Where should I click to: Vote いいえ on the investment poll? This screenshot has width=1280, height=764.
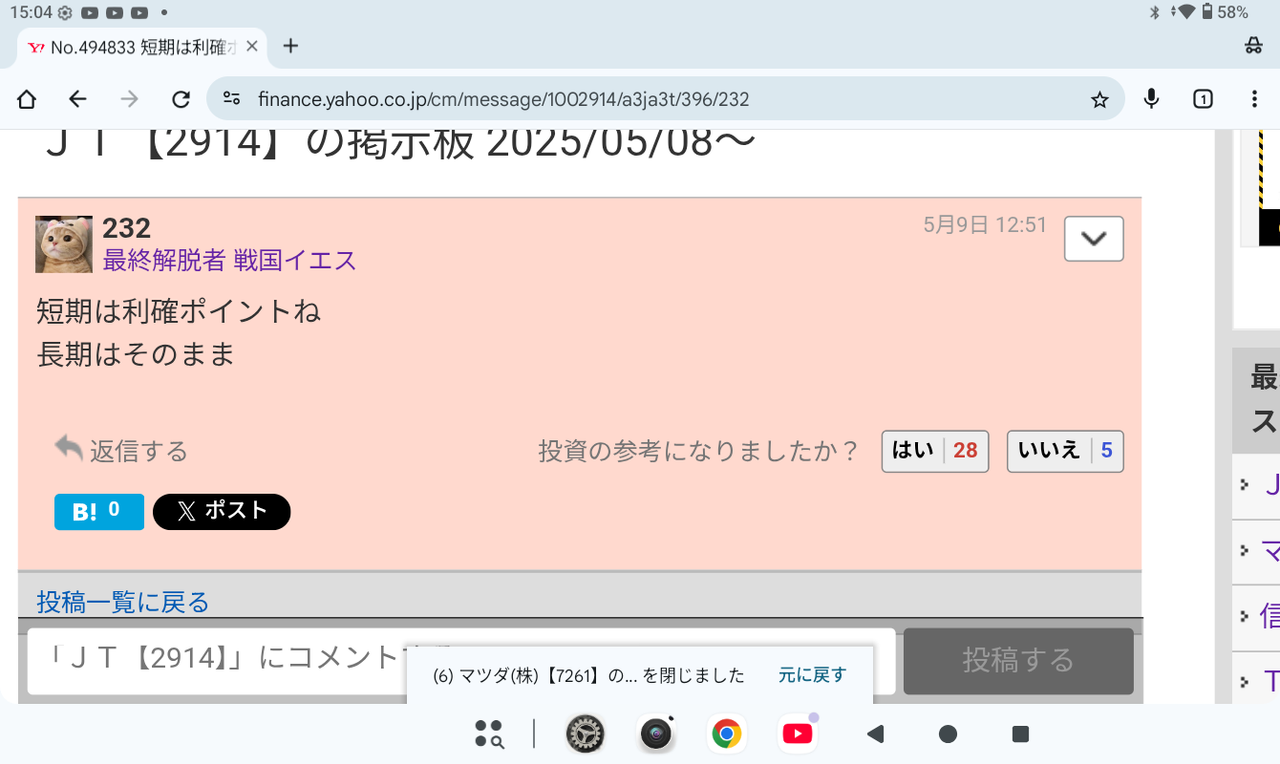(1064, 451)
